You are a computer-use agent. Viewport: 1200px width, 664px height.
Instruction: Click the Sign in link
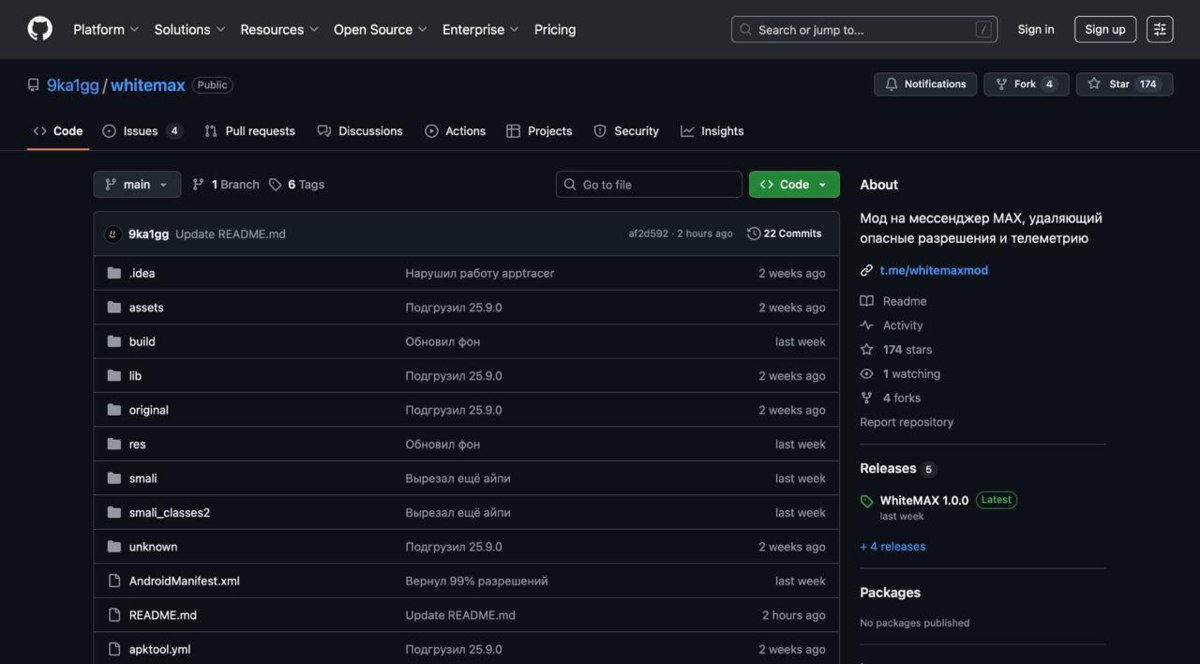tap(1036, 29)
